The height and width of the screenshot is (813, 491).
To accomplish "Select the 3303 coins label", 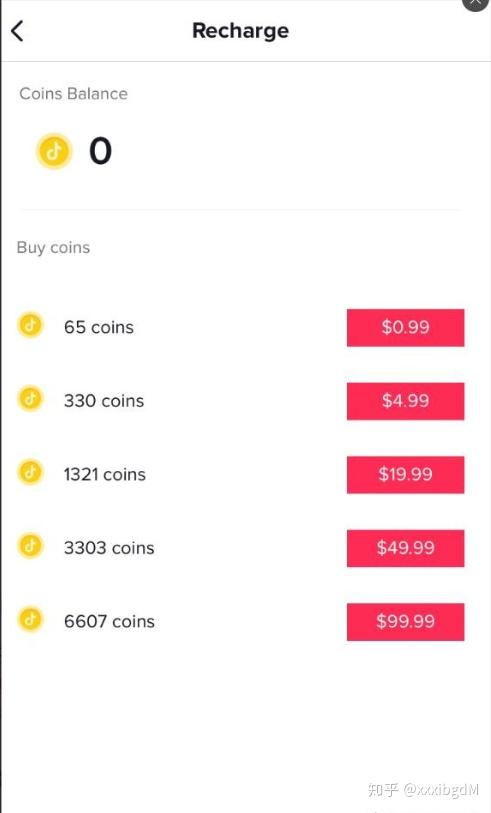I will click(x=109, y=548).
